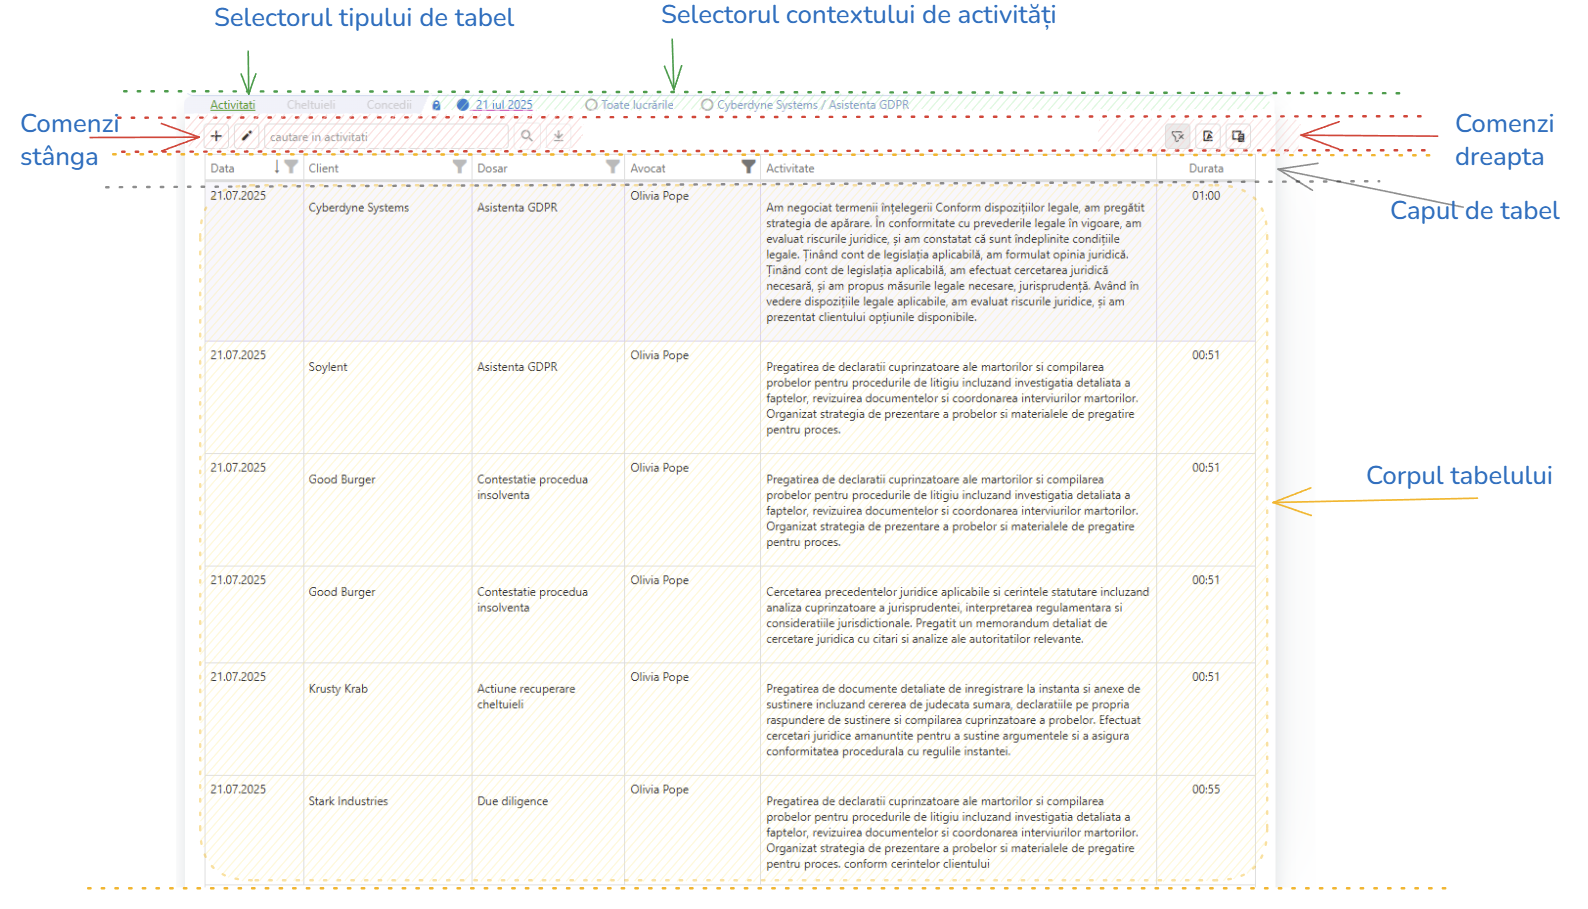This screenshot has height=909, width=1588.
Task: Open the Data column filter funnel
Action: (291, 167)
